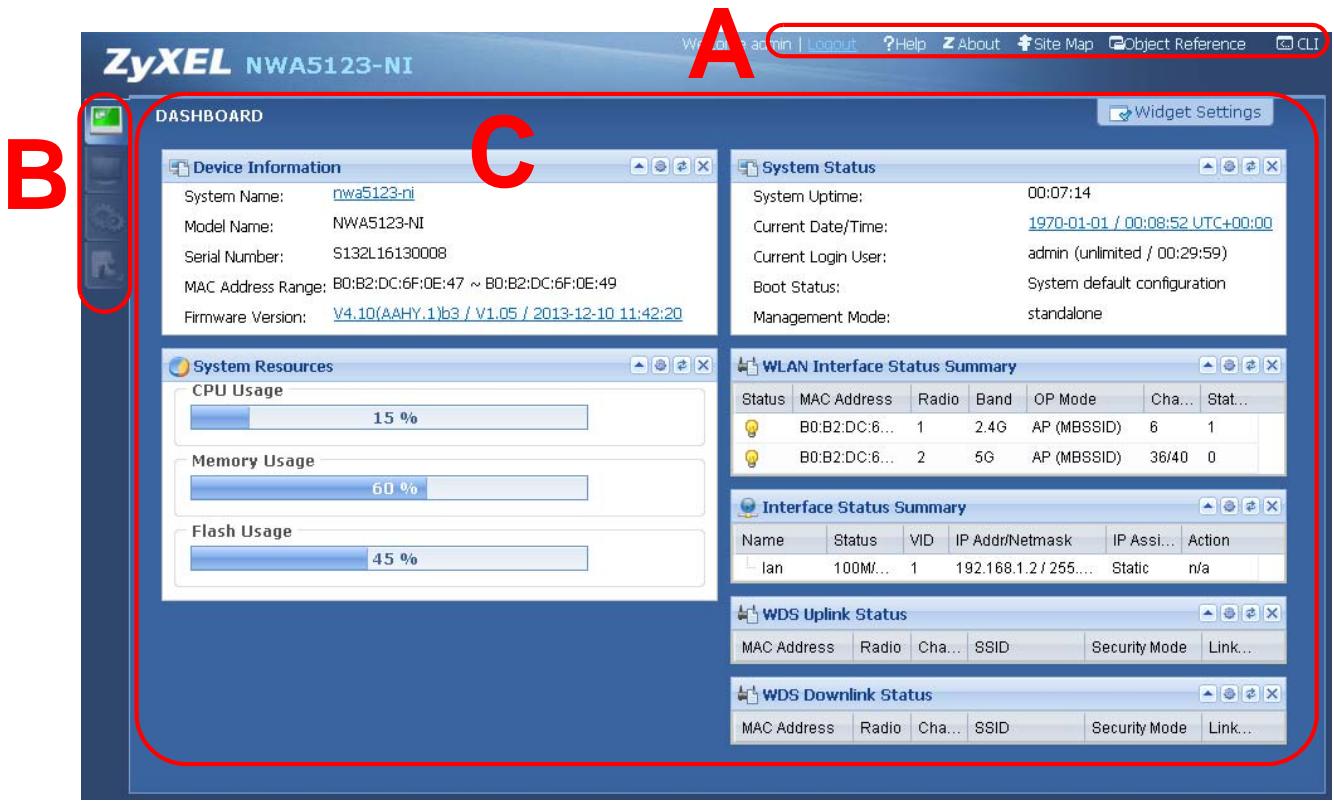Open the About menu item
Image resolution: width=1334 pixels, height=801 pixels.
[x=973, y=44]
